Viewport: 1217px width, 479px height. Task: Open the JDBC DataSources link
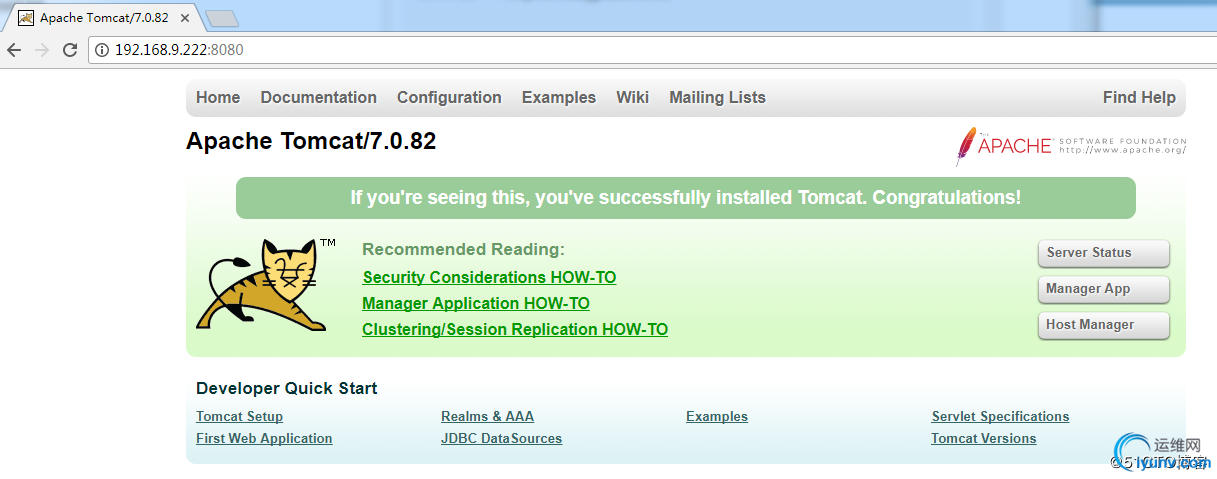point(501,438)
